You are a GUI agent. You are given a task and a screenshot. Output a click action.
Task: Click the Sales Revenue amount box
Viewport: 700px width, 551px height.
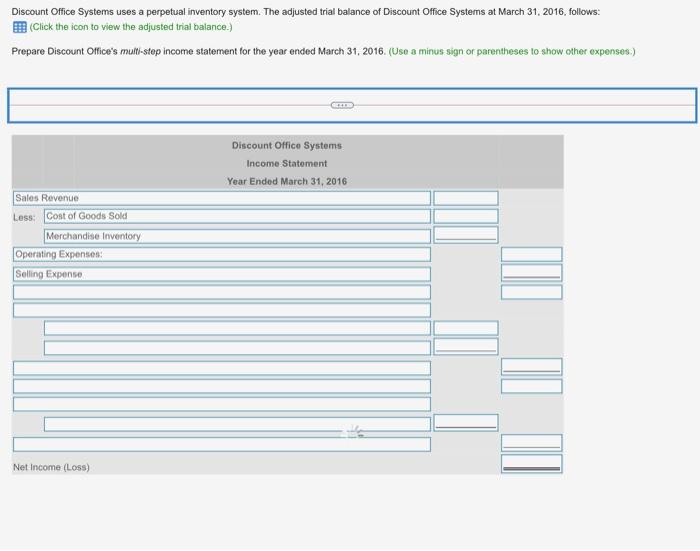click(x=466, y=198)
